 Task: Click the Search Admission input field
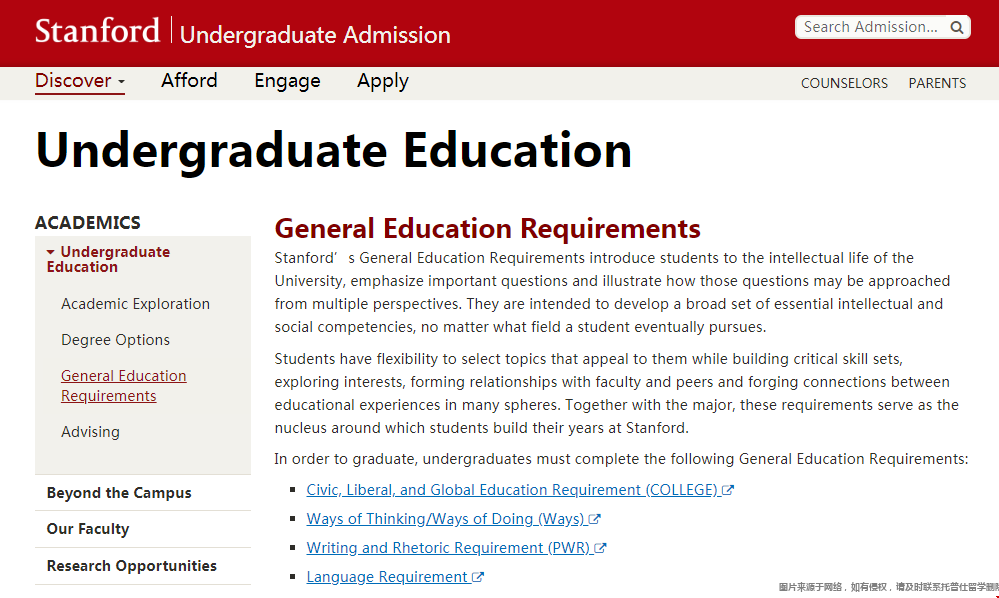pyautogui.click(x=871, y=27)
